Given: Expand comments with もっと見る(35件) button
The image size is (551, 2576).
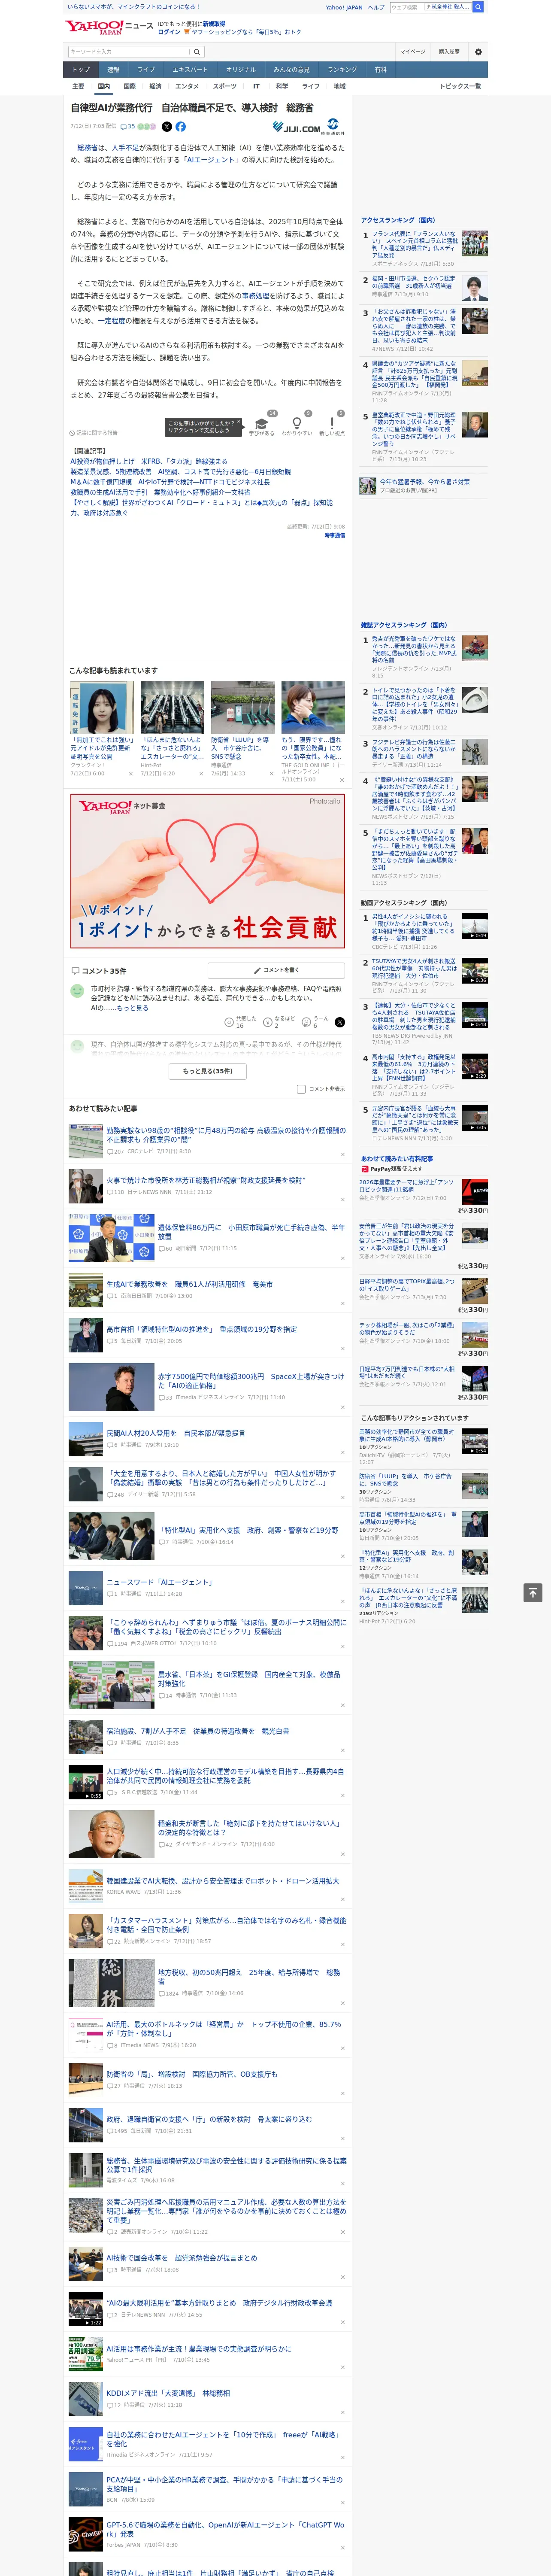Looking at the screenshot, I should coord(207,1071).
